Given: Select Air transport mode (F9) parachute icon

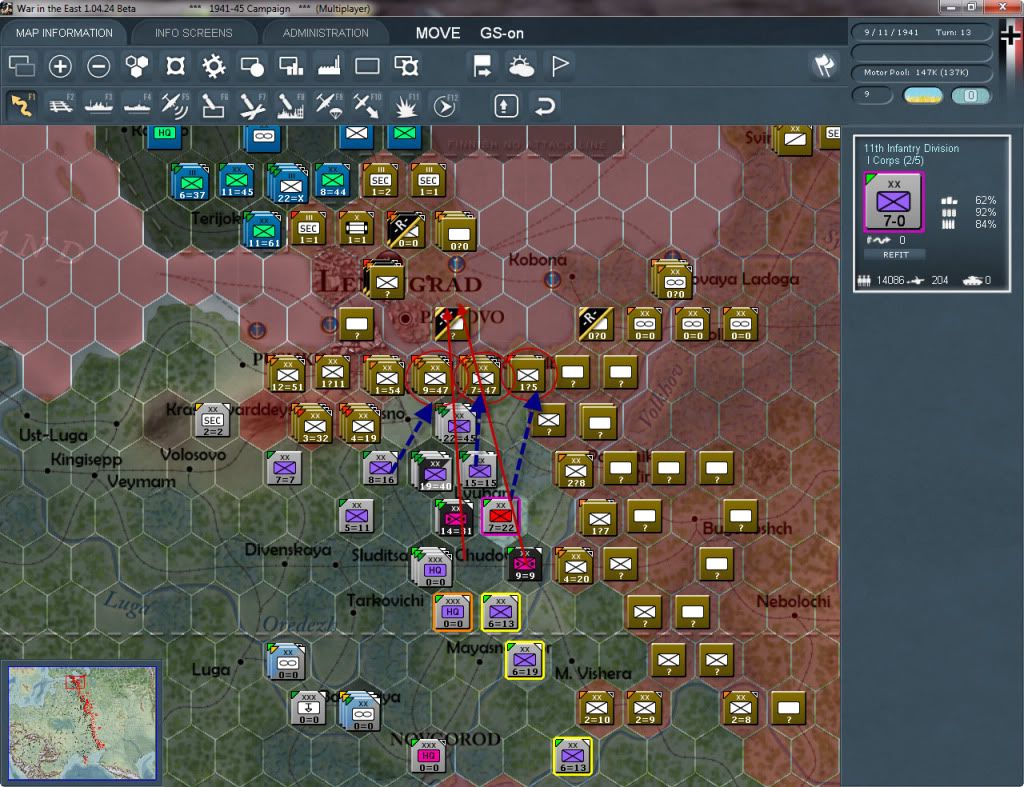Looking at the screenshot, I should pos(329,105).
